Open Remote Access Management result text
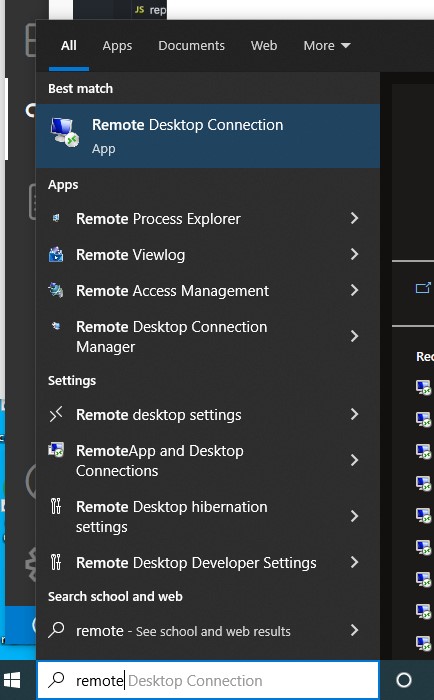 pos(172,291)
